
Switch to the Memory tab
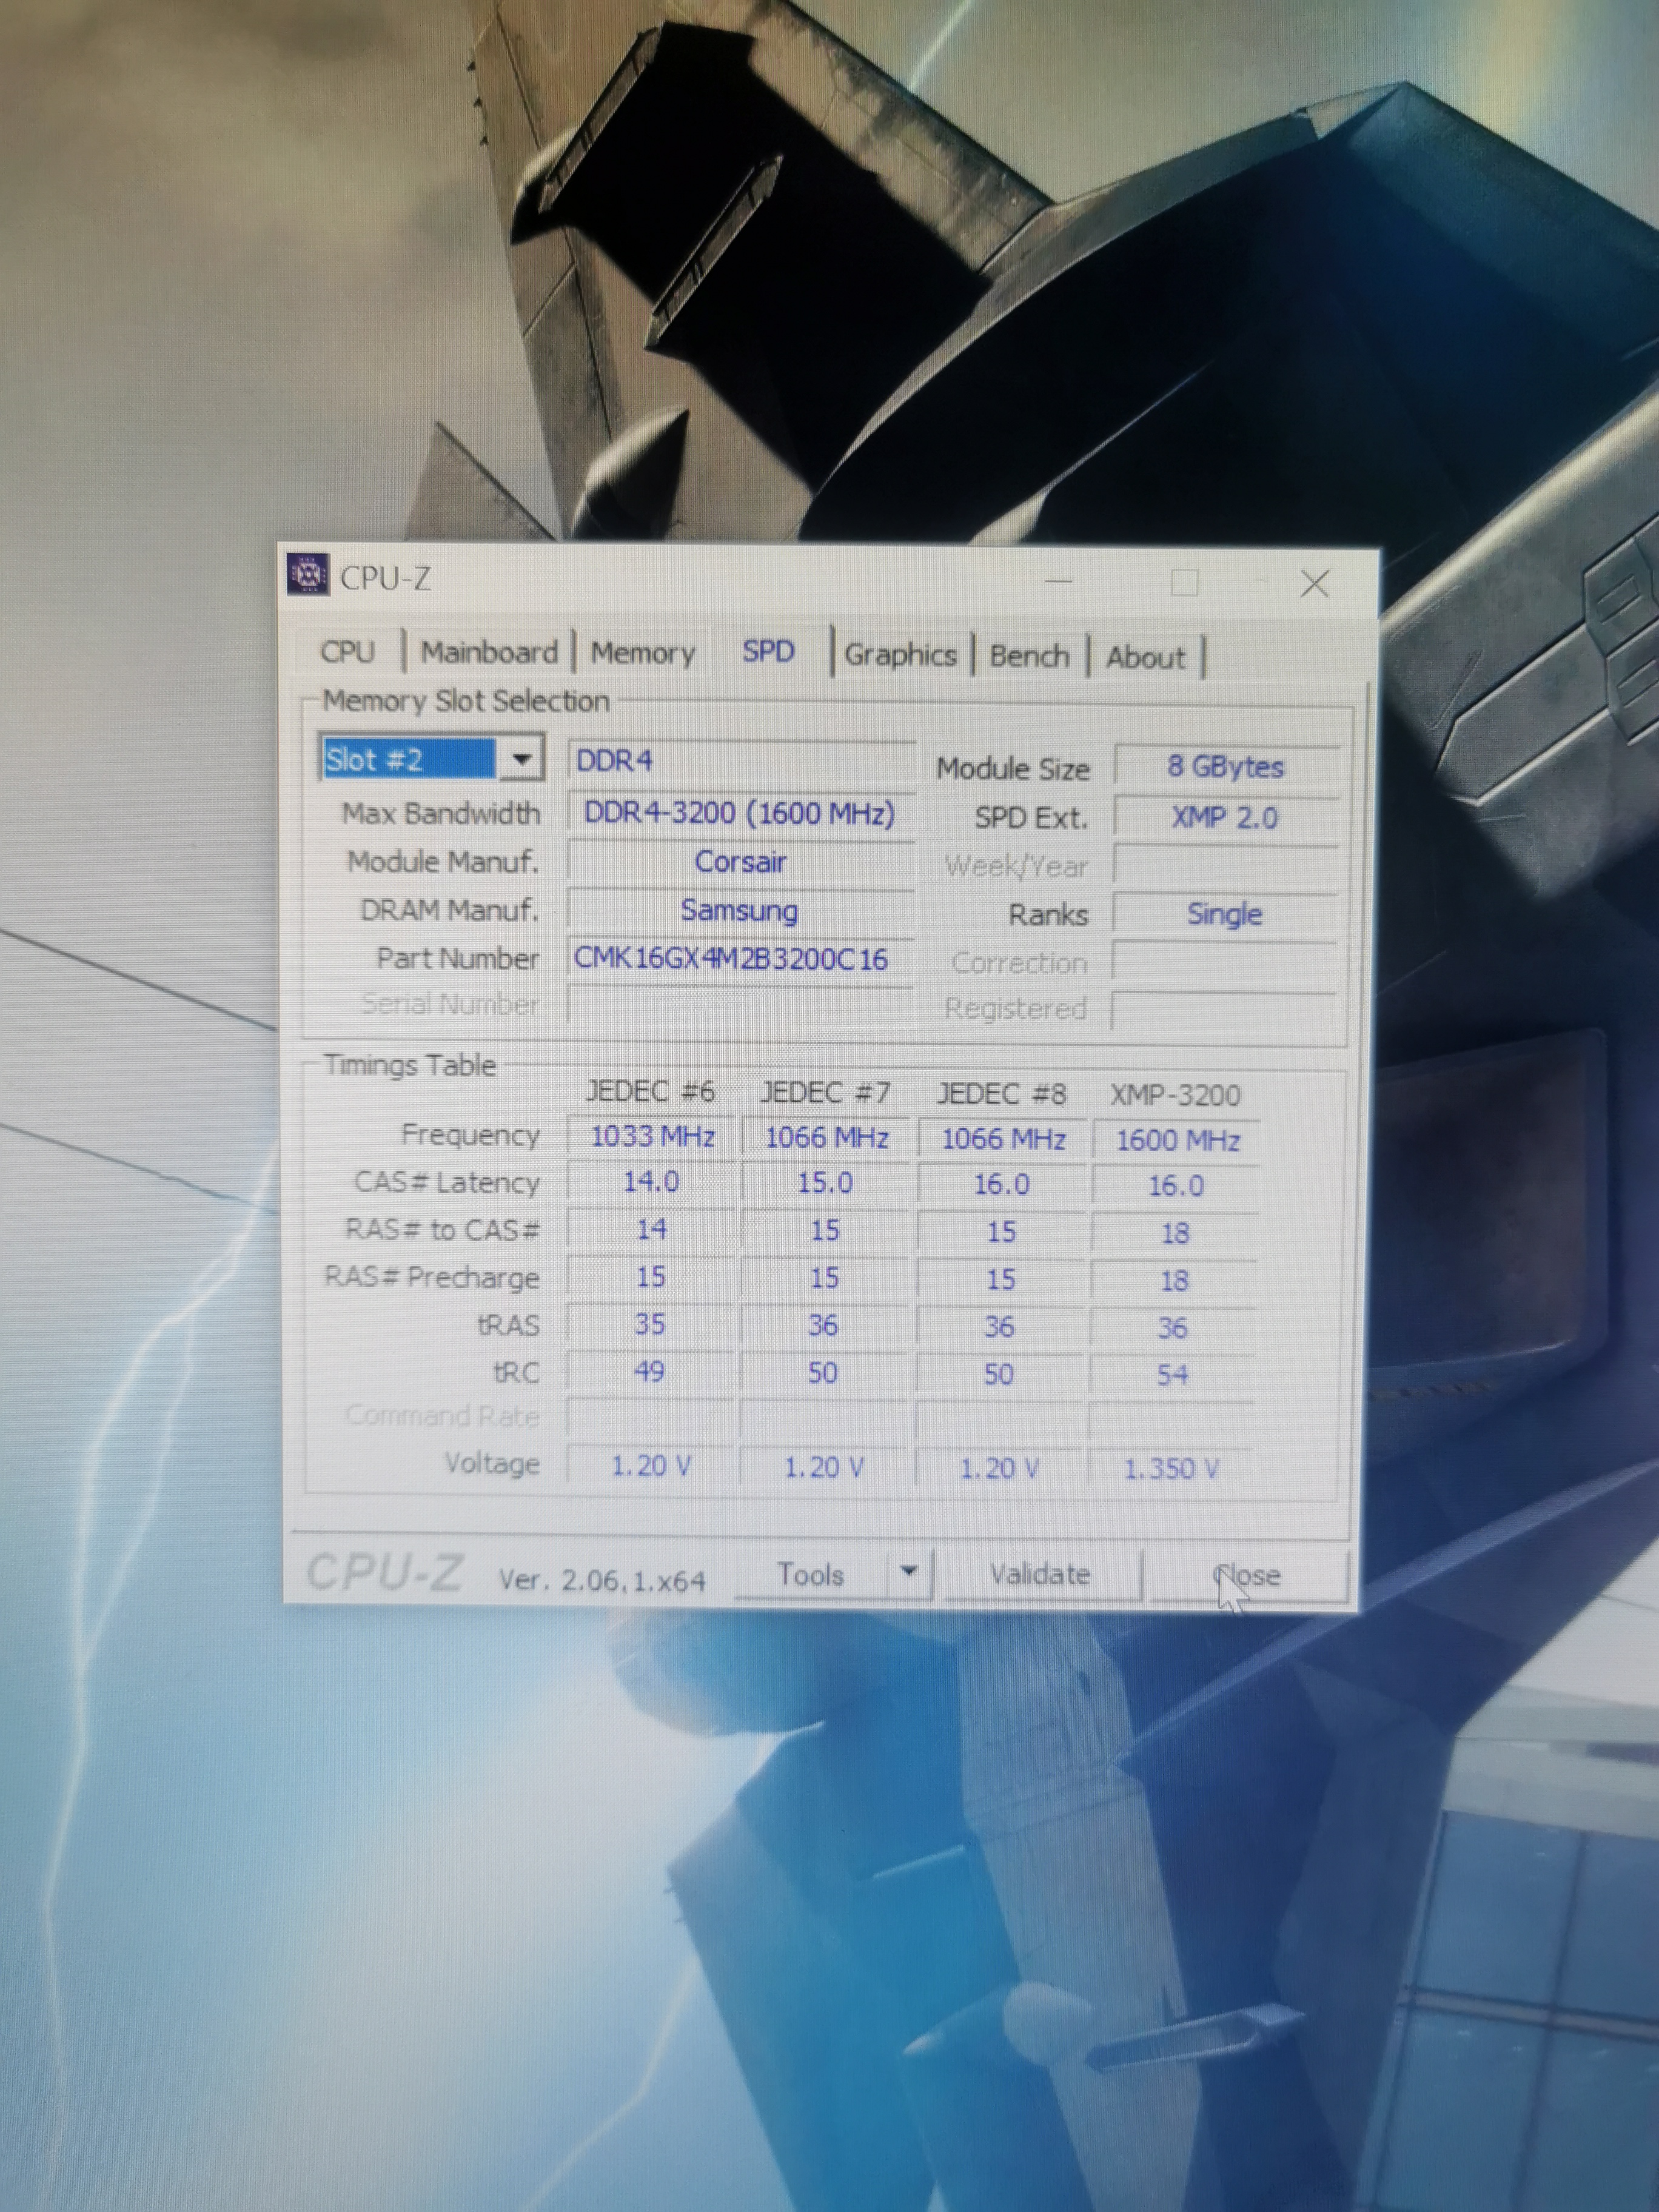pos(642,653)
